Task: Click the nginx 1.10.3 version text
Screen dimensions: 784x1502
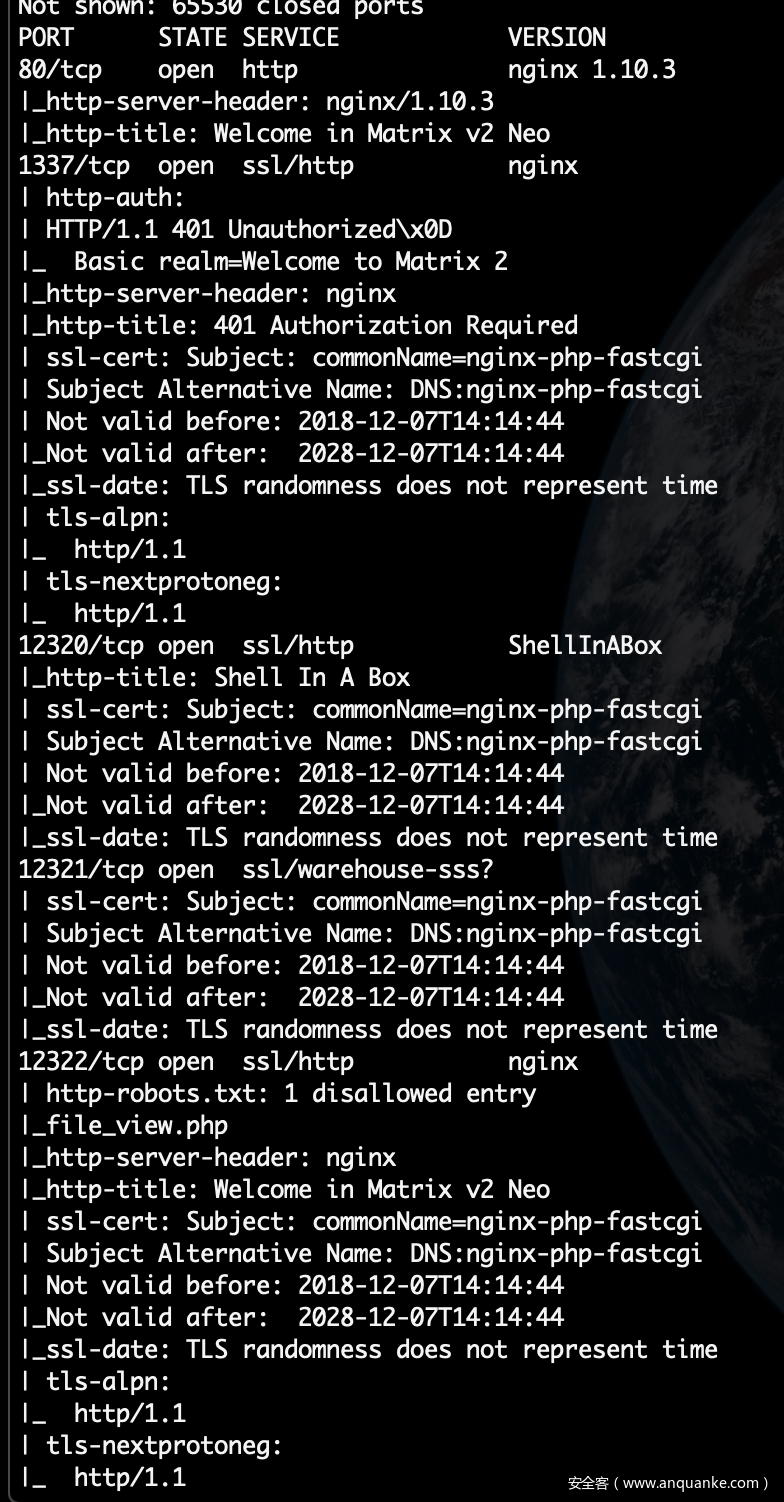Action: (591, 70)
